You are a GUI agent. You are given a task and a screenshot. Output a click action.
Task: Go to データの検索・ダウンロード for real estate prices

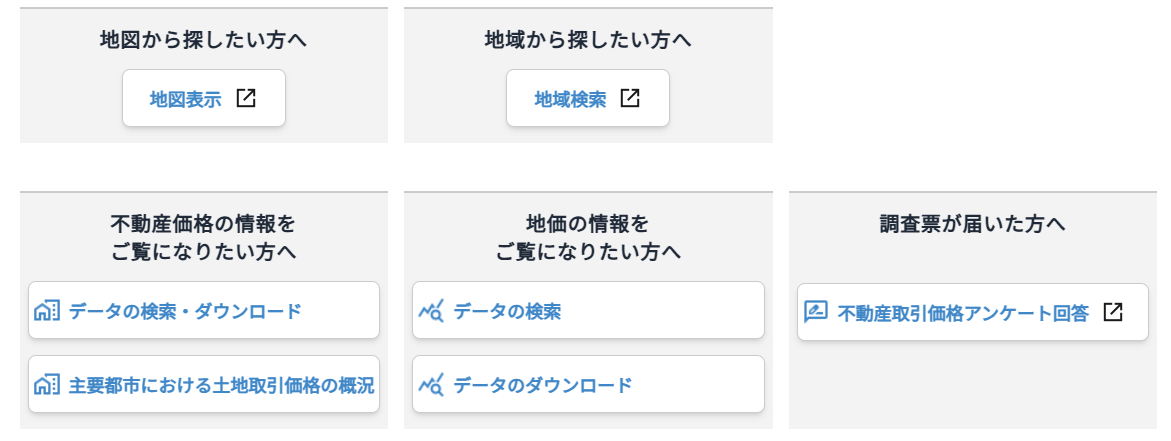click(185, 311)
